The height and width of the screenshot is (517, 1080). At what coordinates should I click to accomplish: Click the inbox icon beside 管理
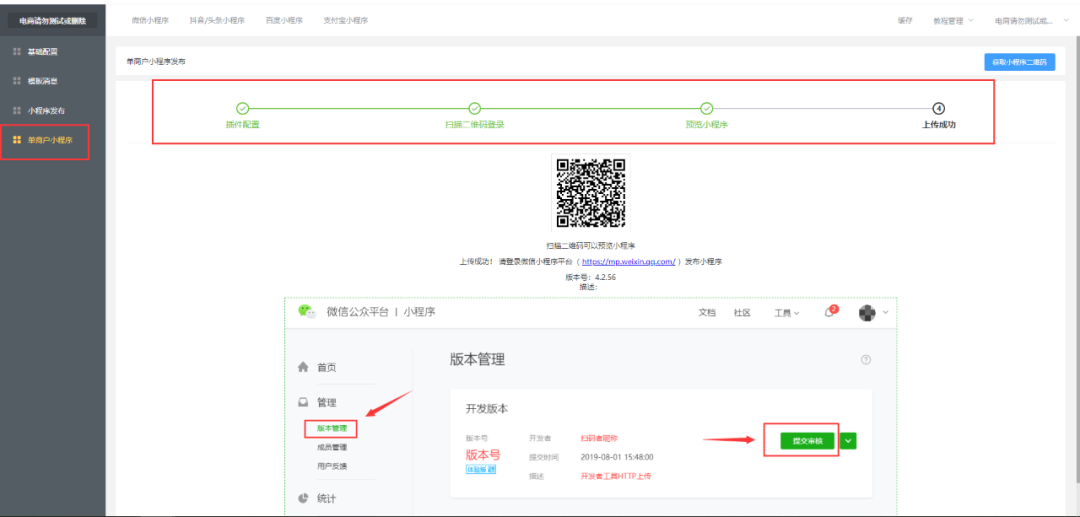pos(302,402)
